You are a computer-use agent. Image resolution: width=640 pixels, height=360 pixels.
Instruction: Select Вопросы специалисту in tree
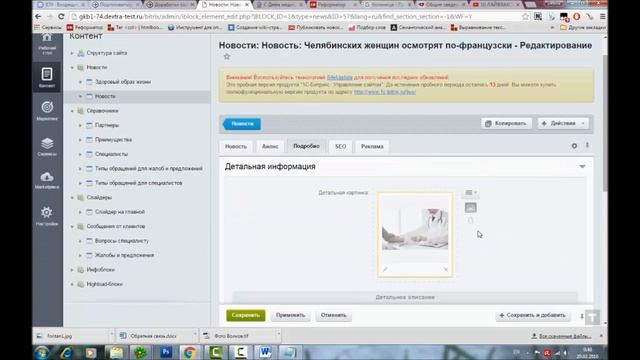click(x=122, y=241)
